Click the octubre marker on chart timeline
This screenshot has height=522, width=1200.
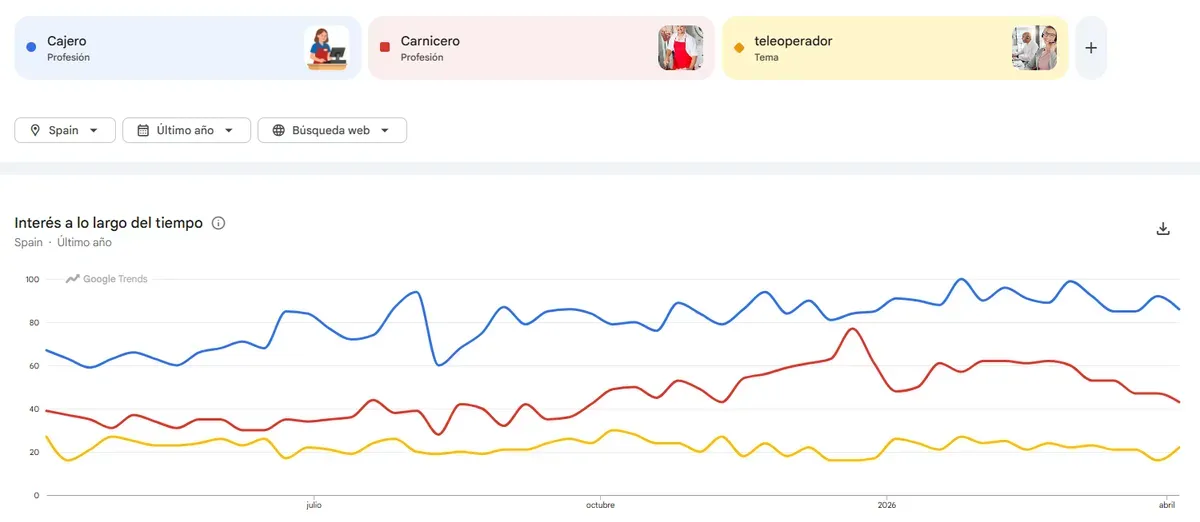tap(600, 506)
